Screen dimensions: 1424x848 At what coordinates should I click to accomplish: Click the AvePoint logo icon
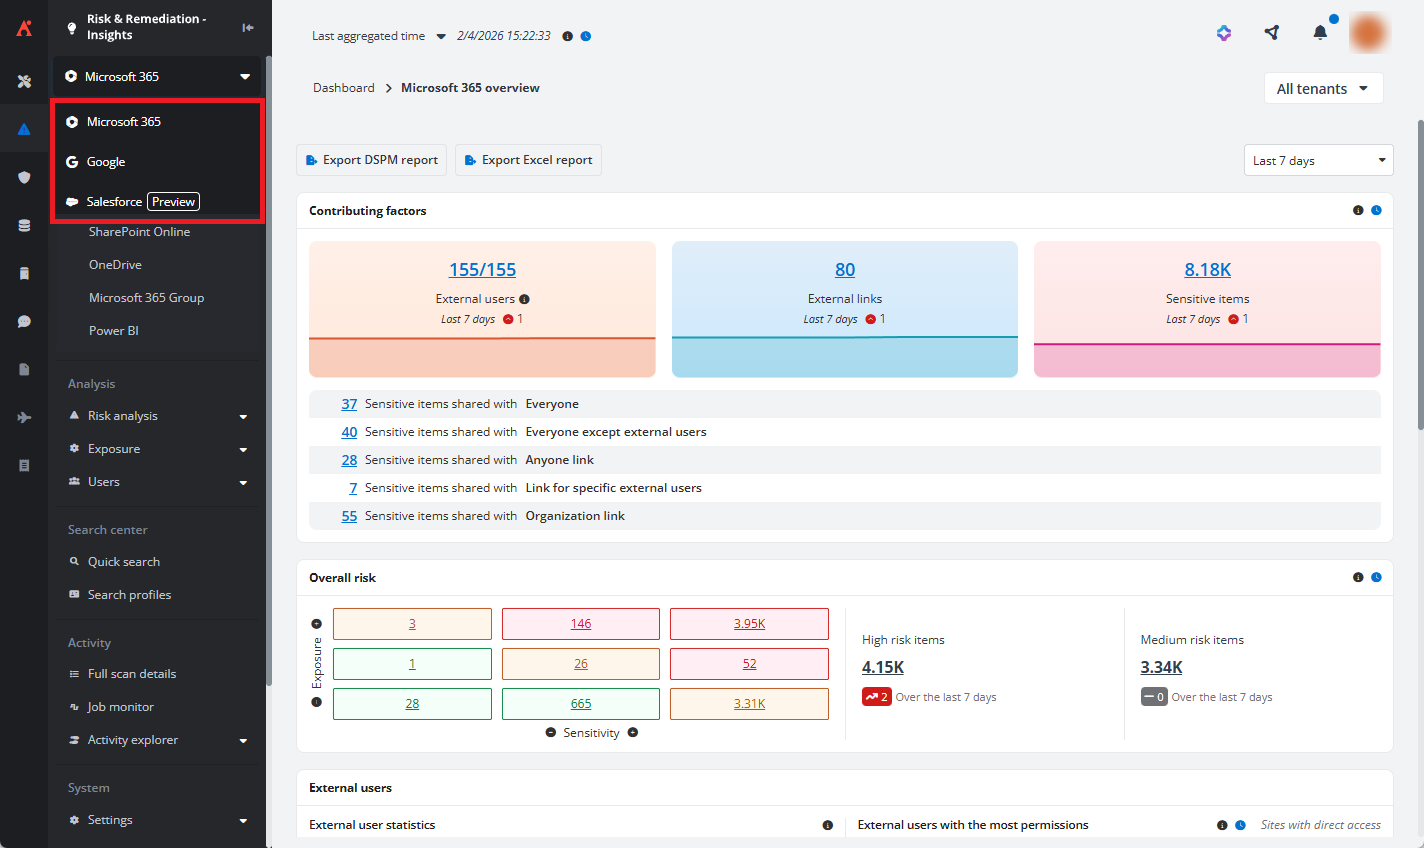24,28
